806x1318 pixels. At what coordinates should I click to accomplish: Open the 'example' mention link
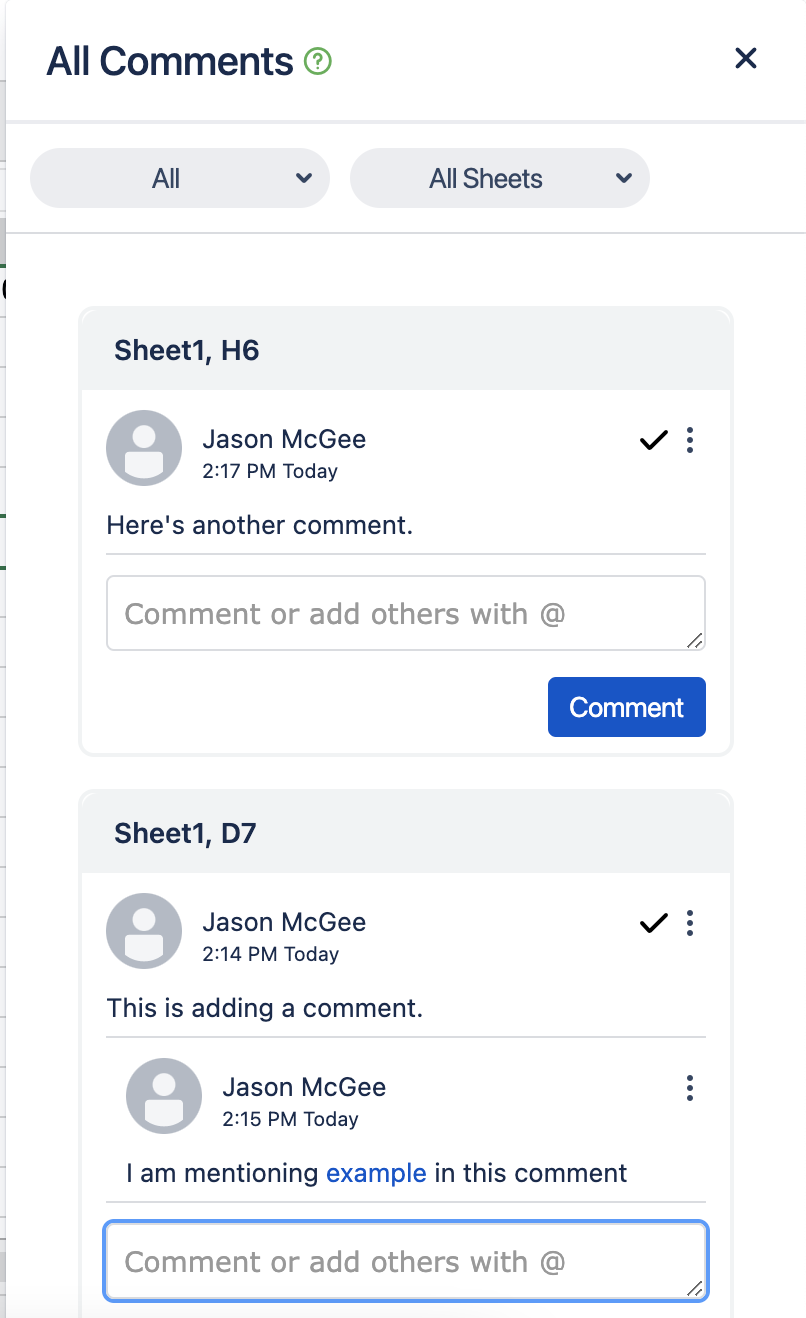pos(376,1173)
